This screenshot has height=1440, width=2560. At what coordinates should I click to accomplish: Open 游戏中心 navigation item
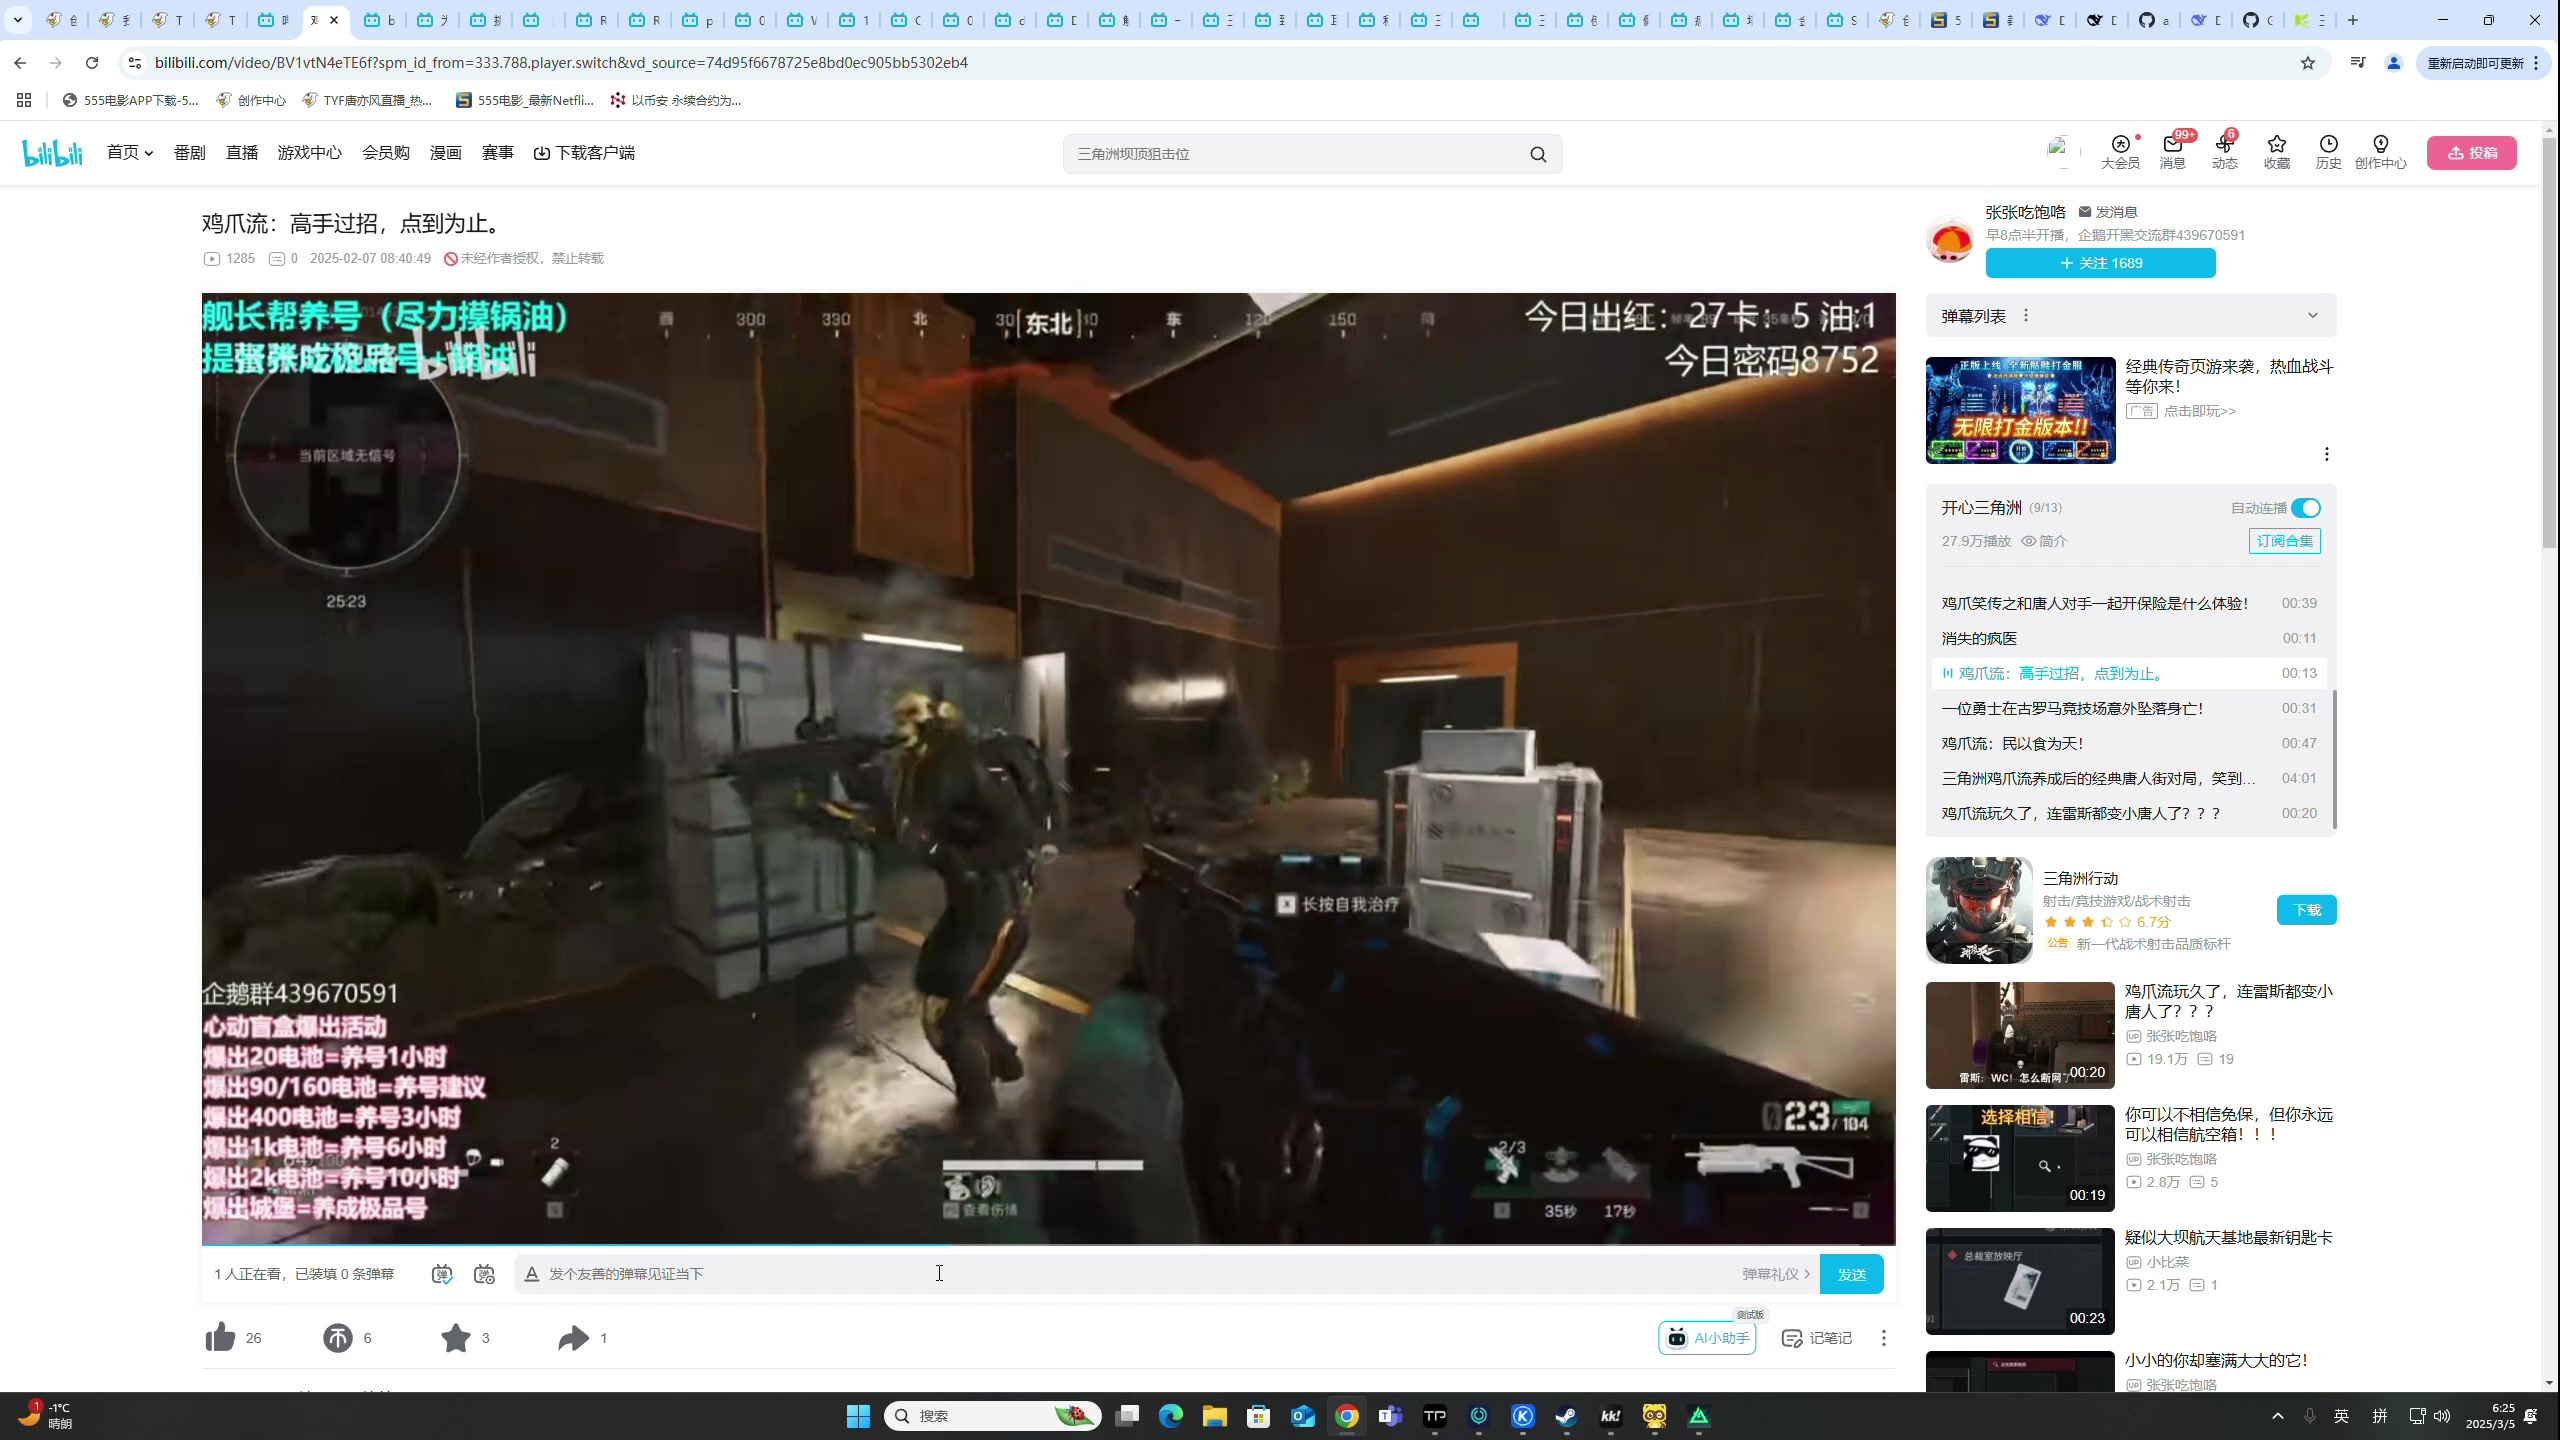point(309,153)
